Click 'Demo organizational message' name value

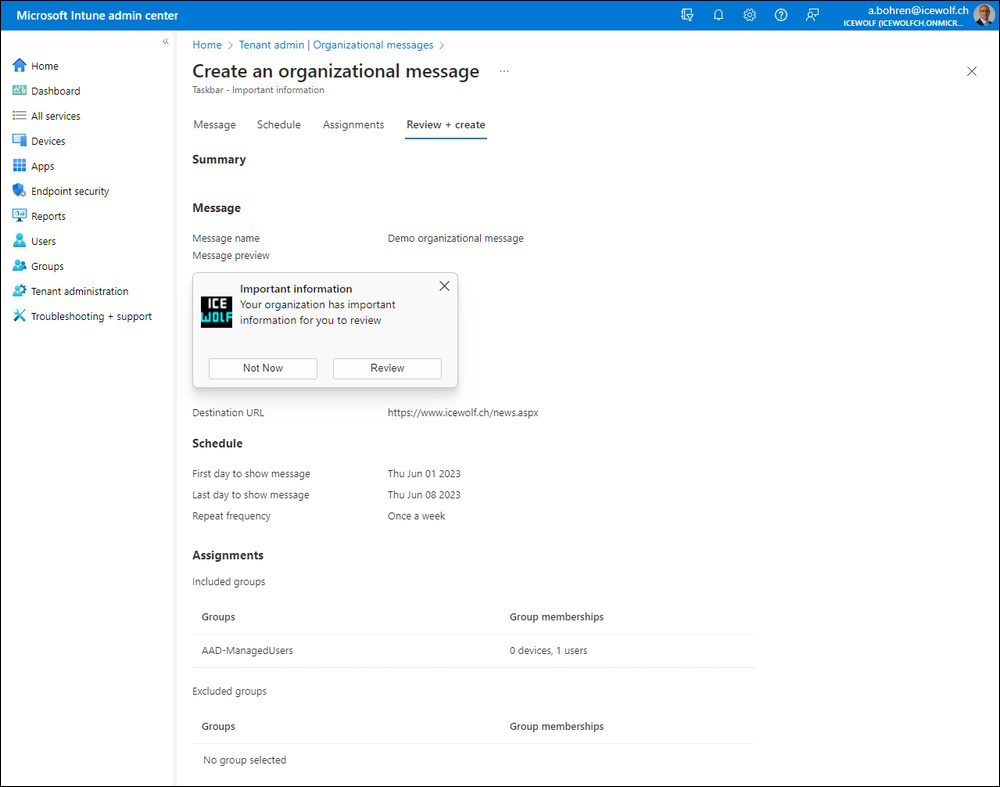coord(455,239)
